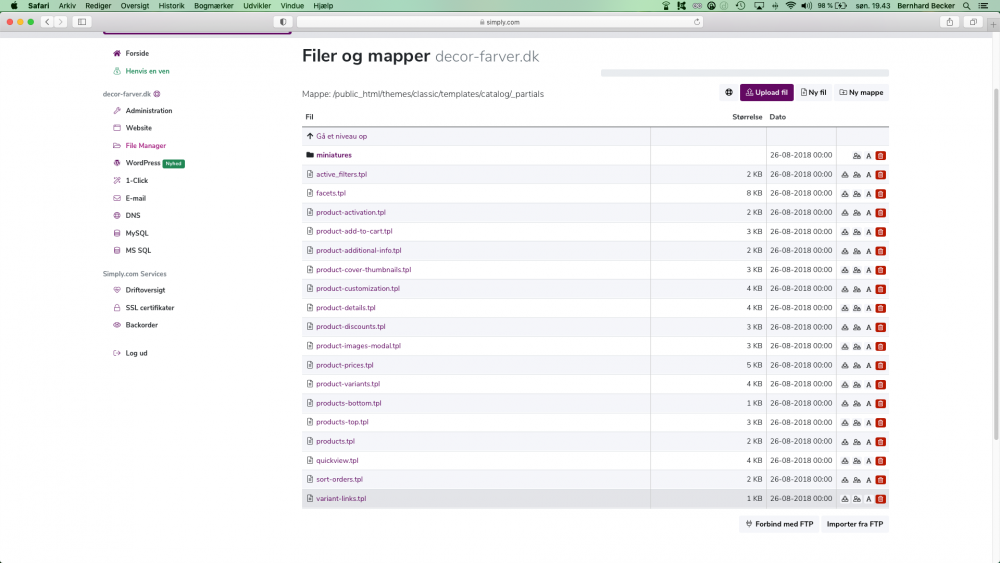Go to Forside in the sidebar

[137, 54]
